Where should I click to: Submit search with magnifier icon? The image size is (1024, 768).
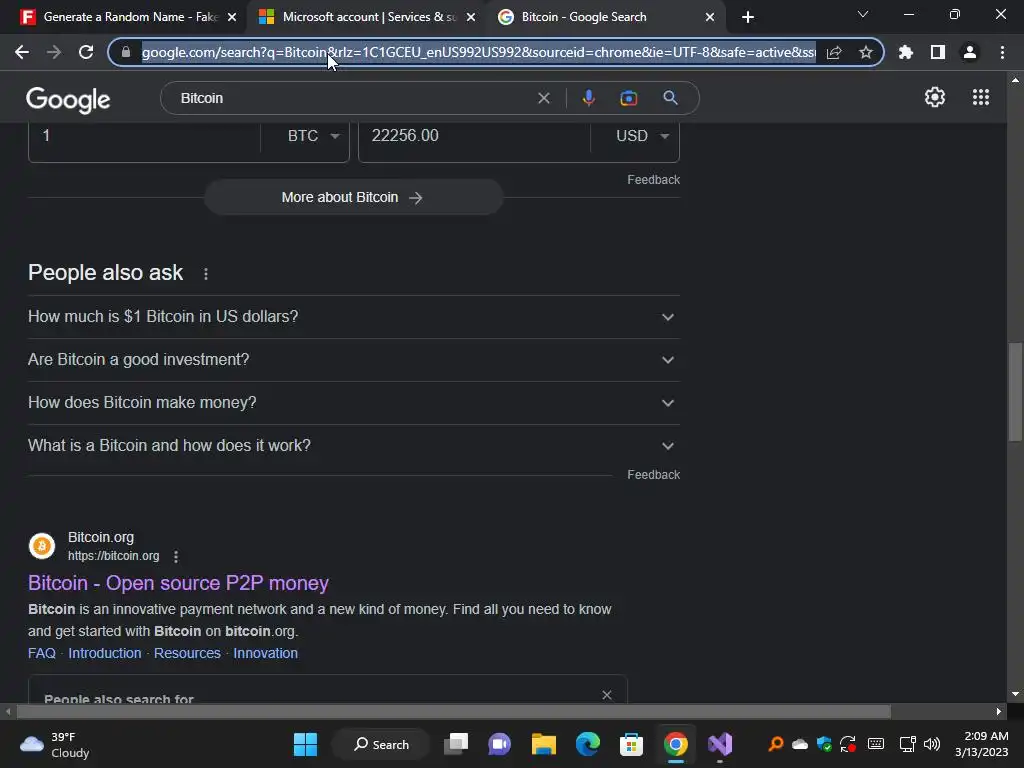pos(670,98)
